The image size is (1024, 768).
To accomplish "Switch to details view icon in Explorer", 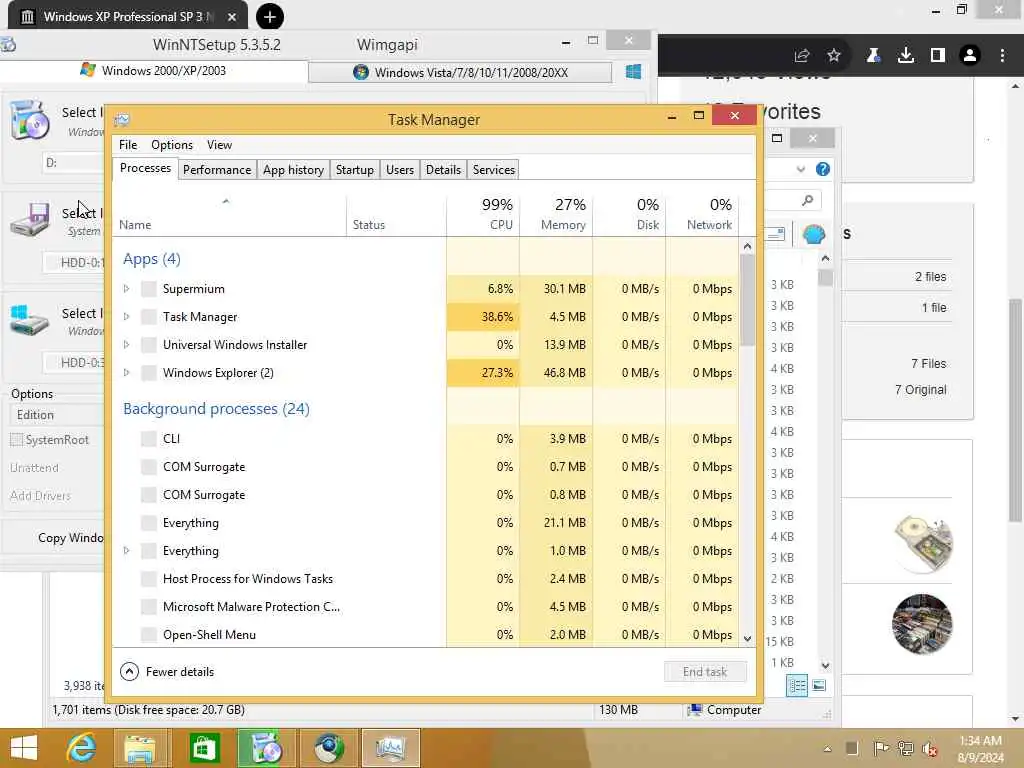I will point(797,686).
